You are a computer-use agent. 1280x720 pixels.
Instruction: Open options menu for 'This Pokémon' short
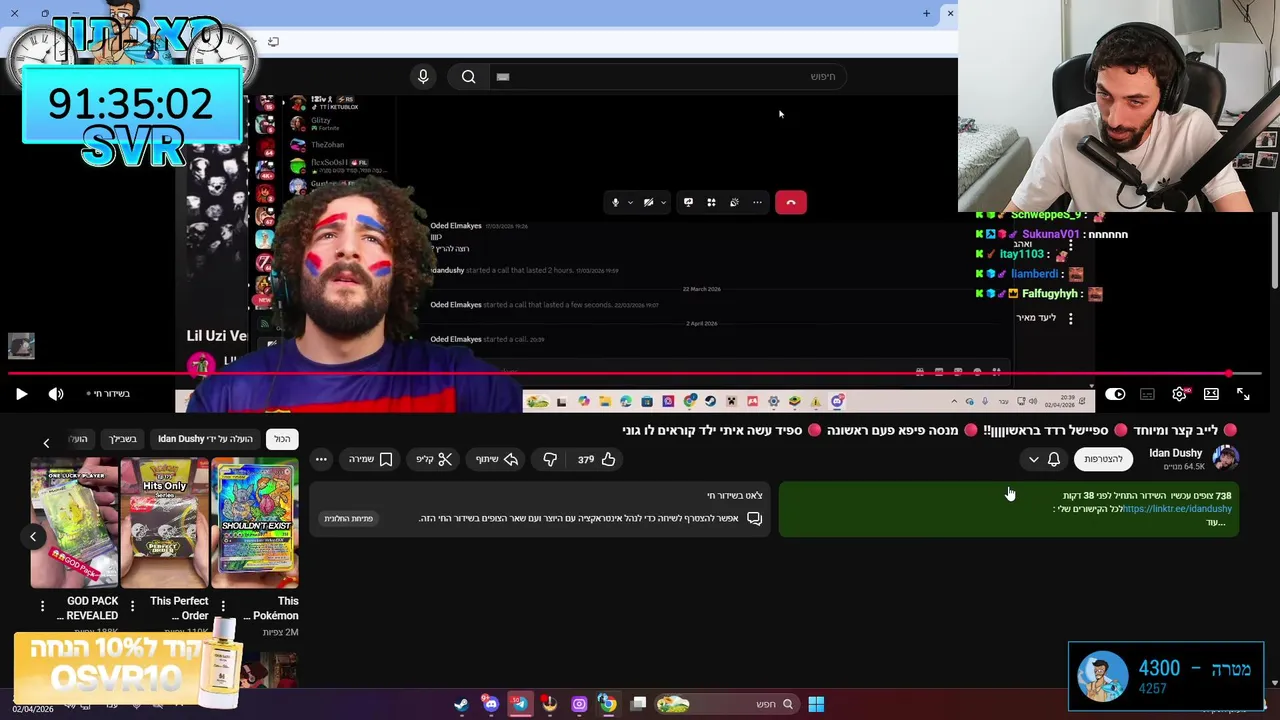pyautogui.click(x=222, y=606)
